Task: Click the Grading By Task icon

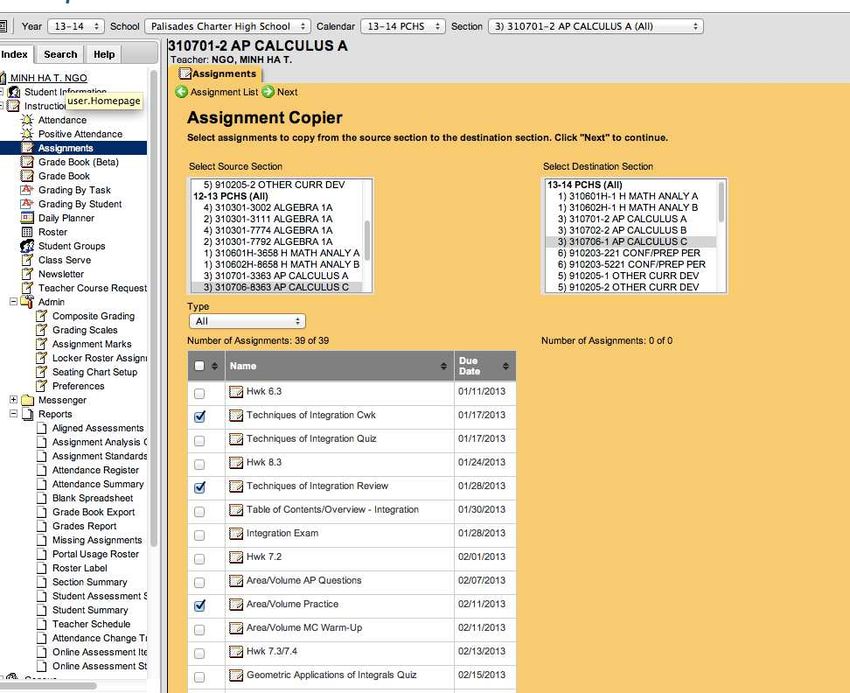Action: (27, 190)
